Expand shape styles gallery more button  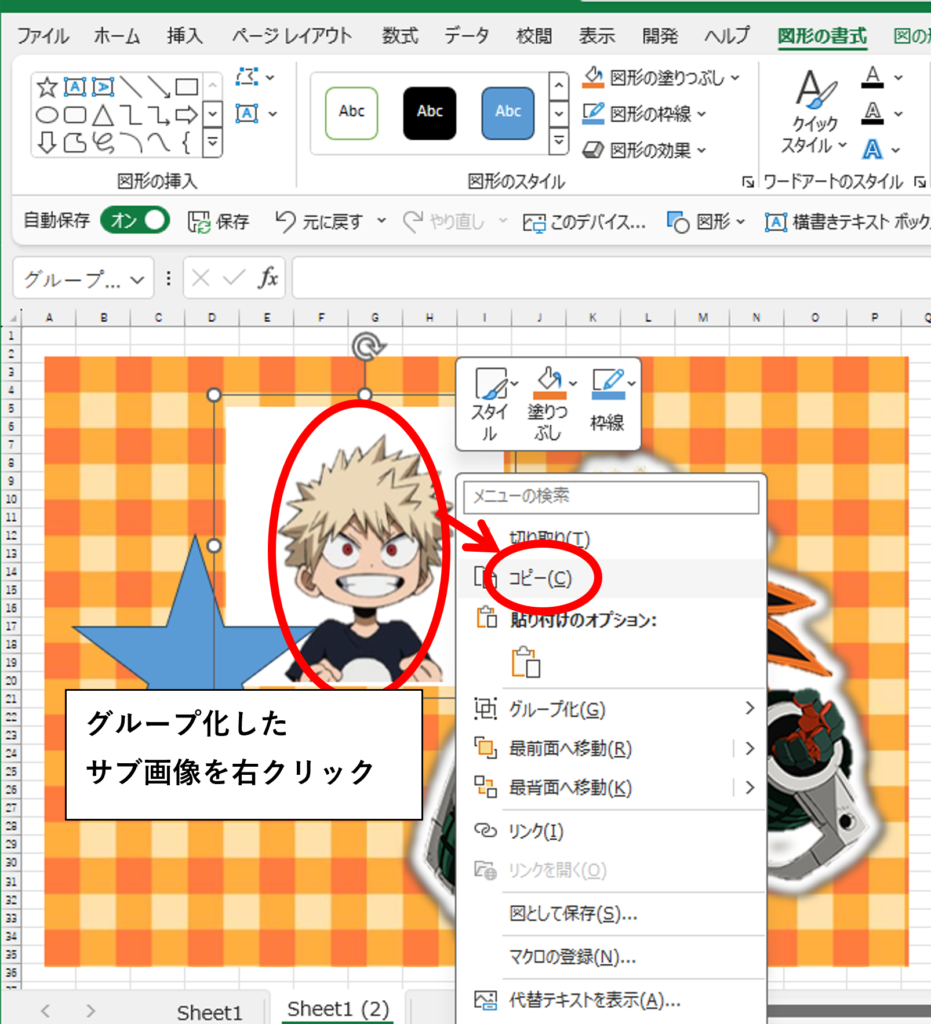click(559, 140)
